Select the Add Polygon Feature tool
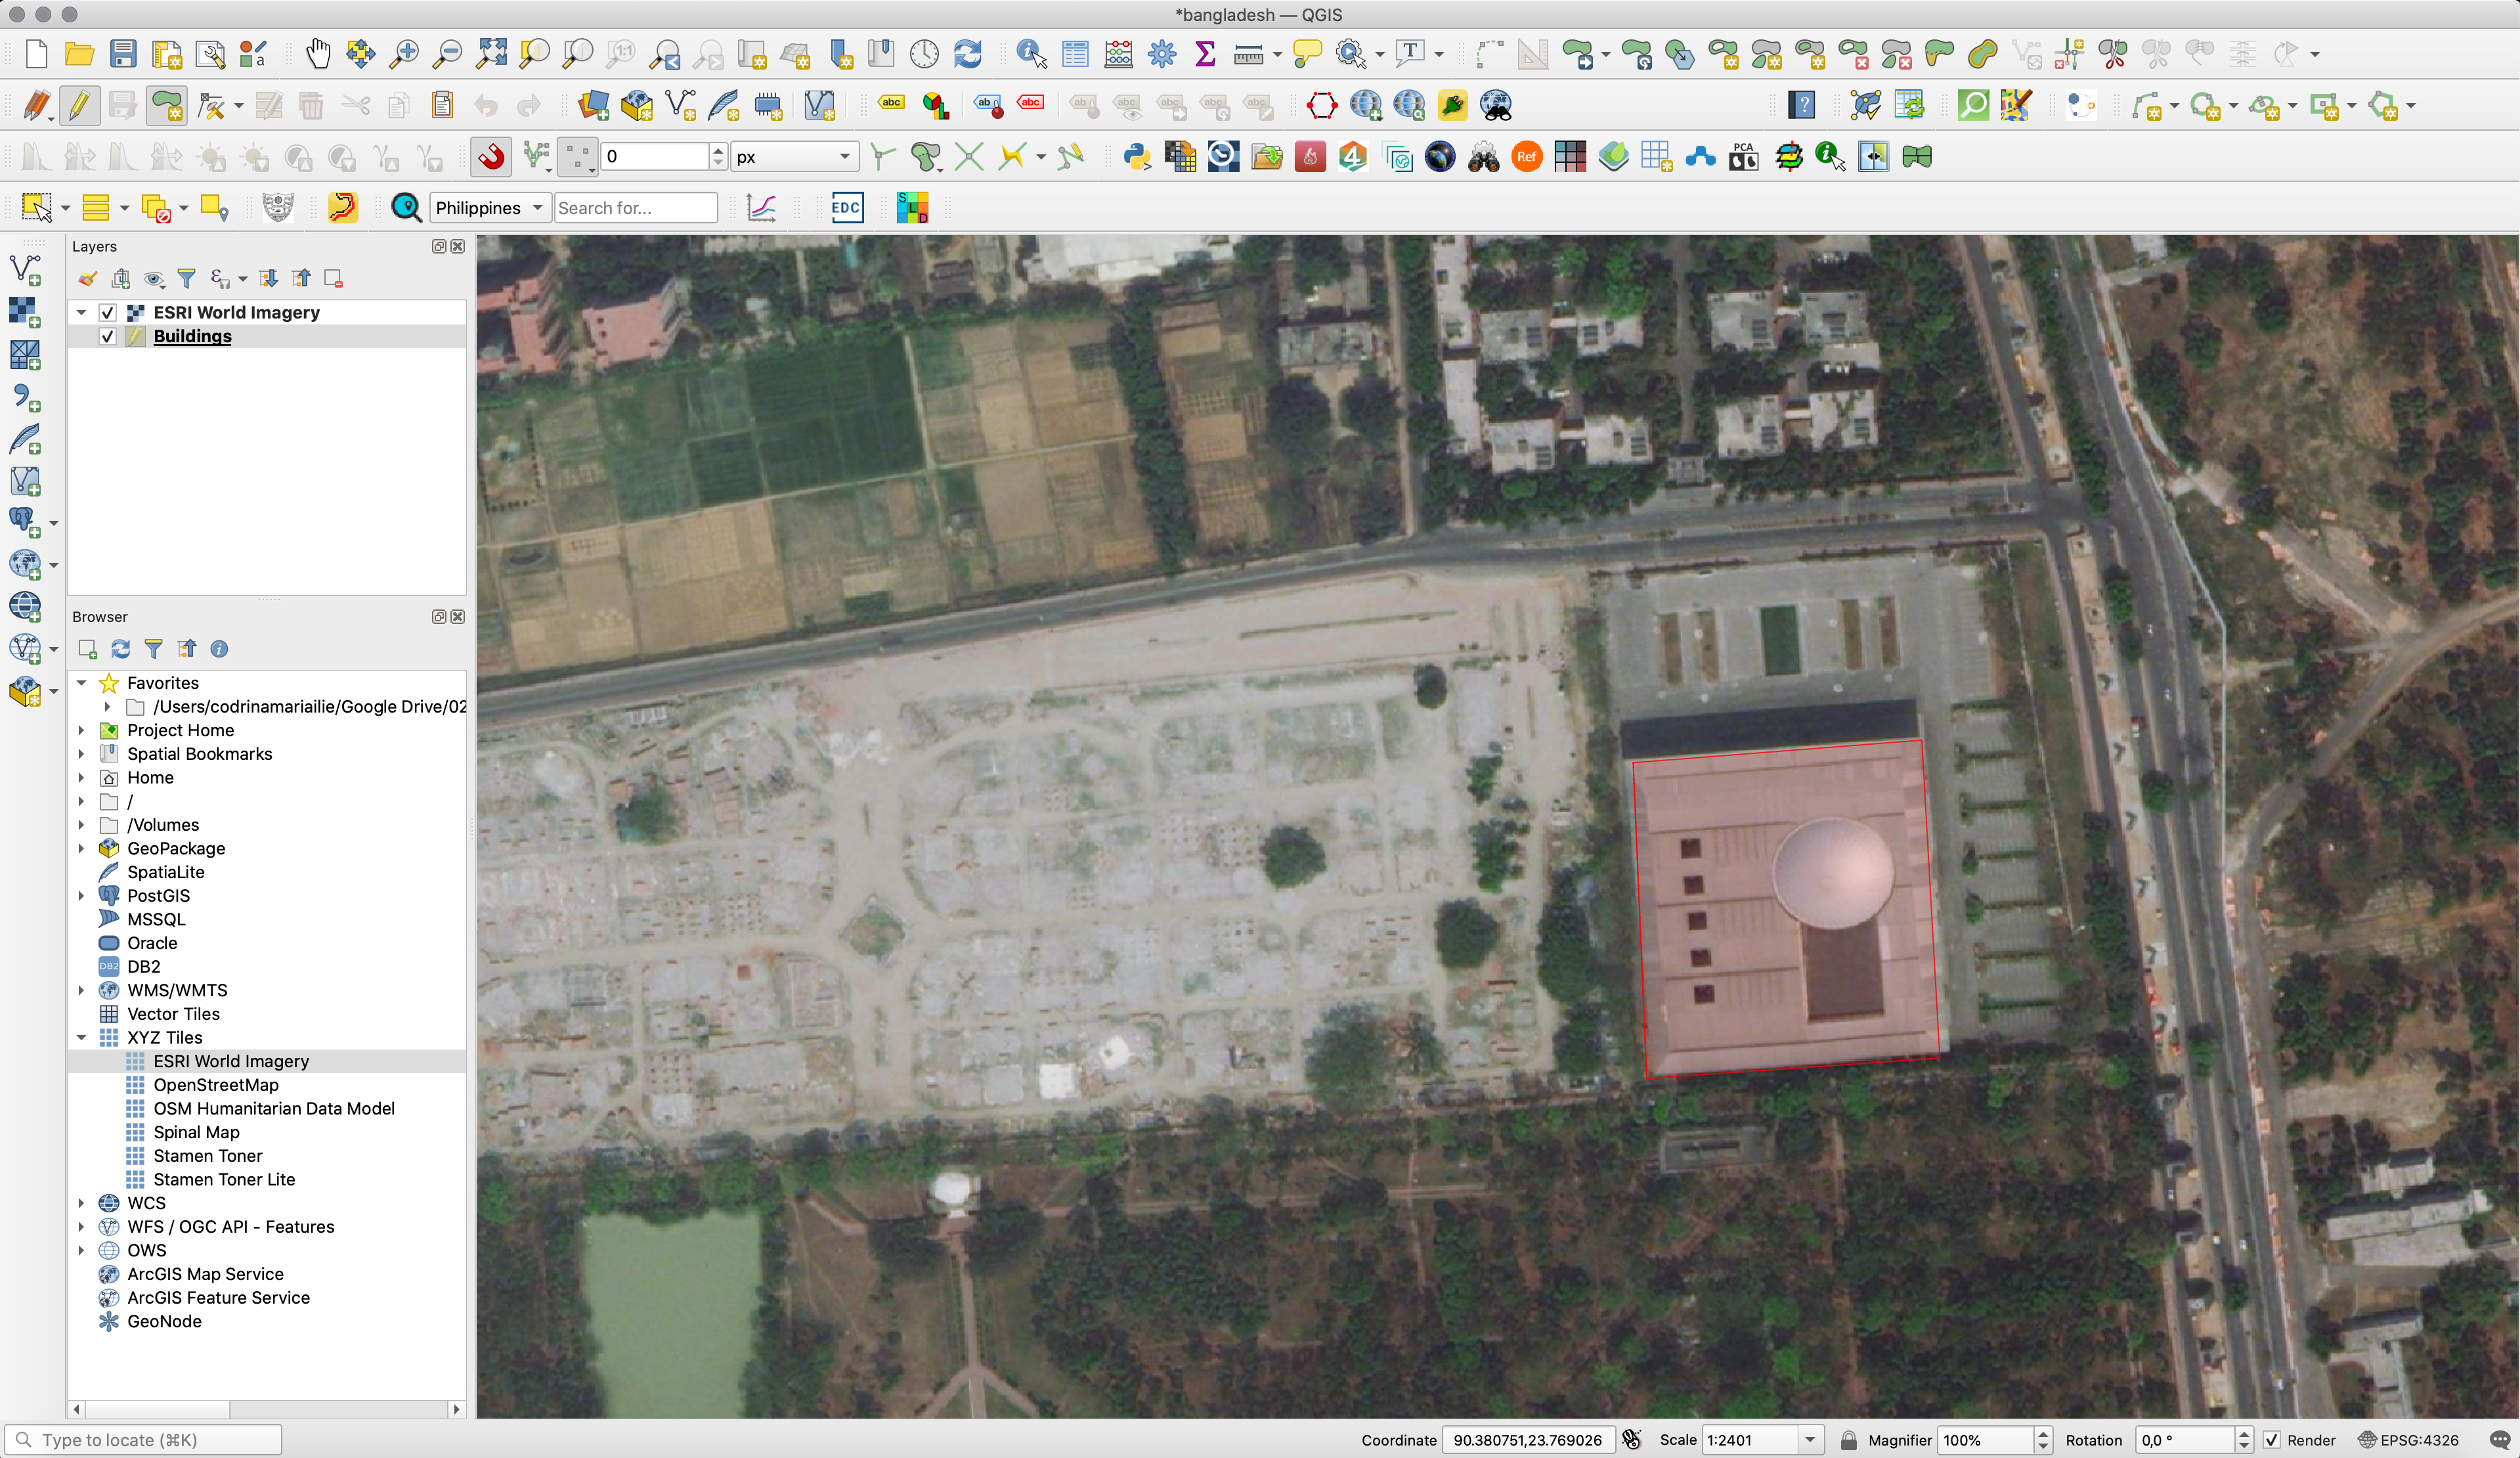Image resolution: width=2520 pixels, height=1458 pixels. pyautogui.click(x=166, y=105)
